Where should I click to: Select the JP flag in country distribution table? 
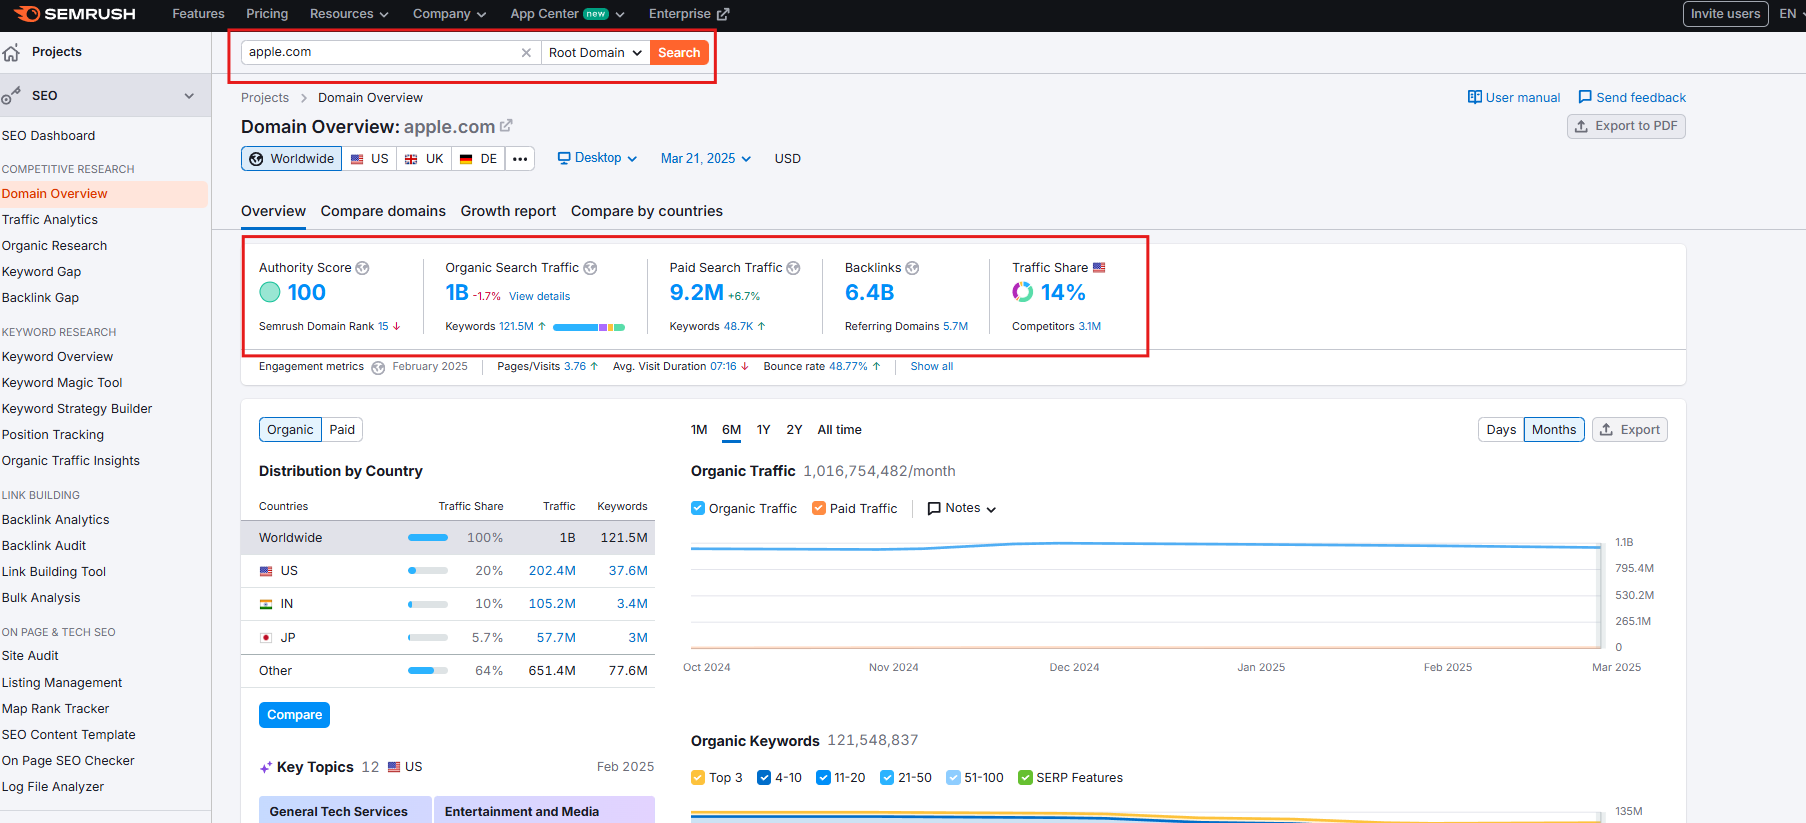coord(266,638)
